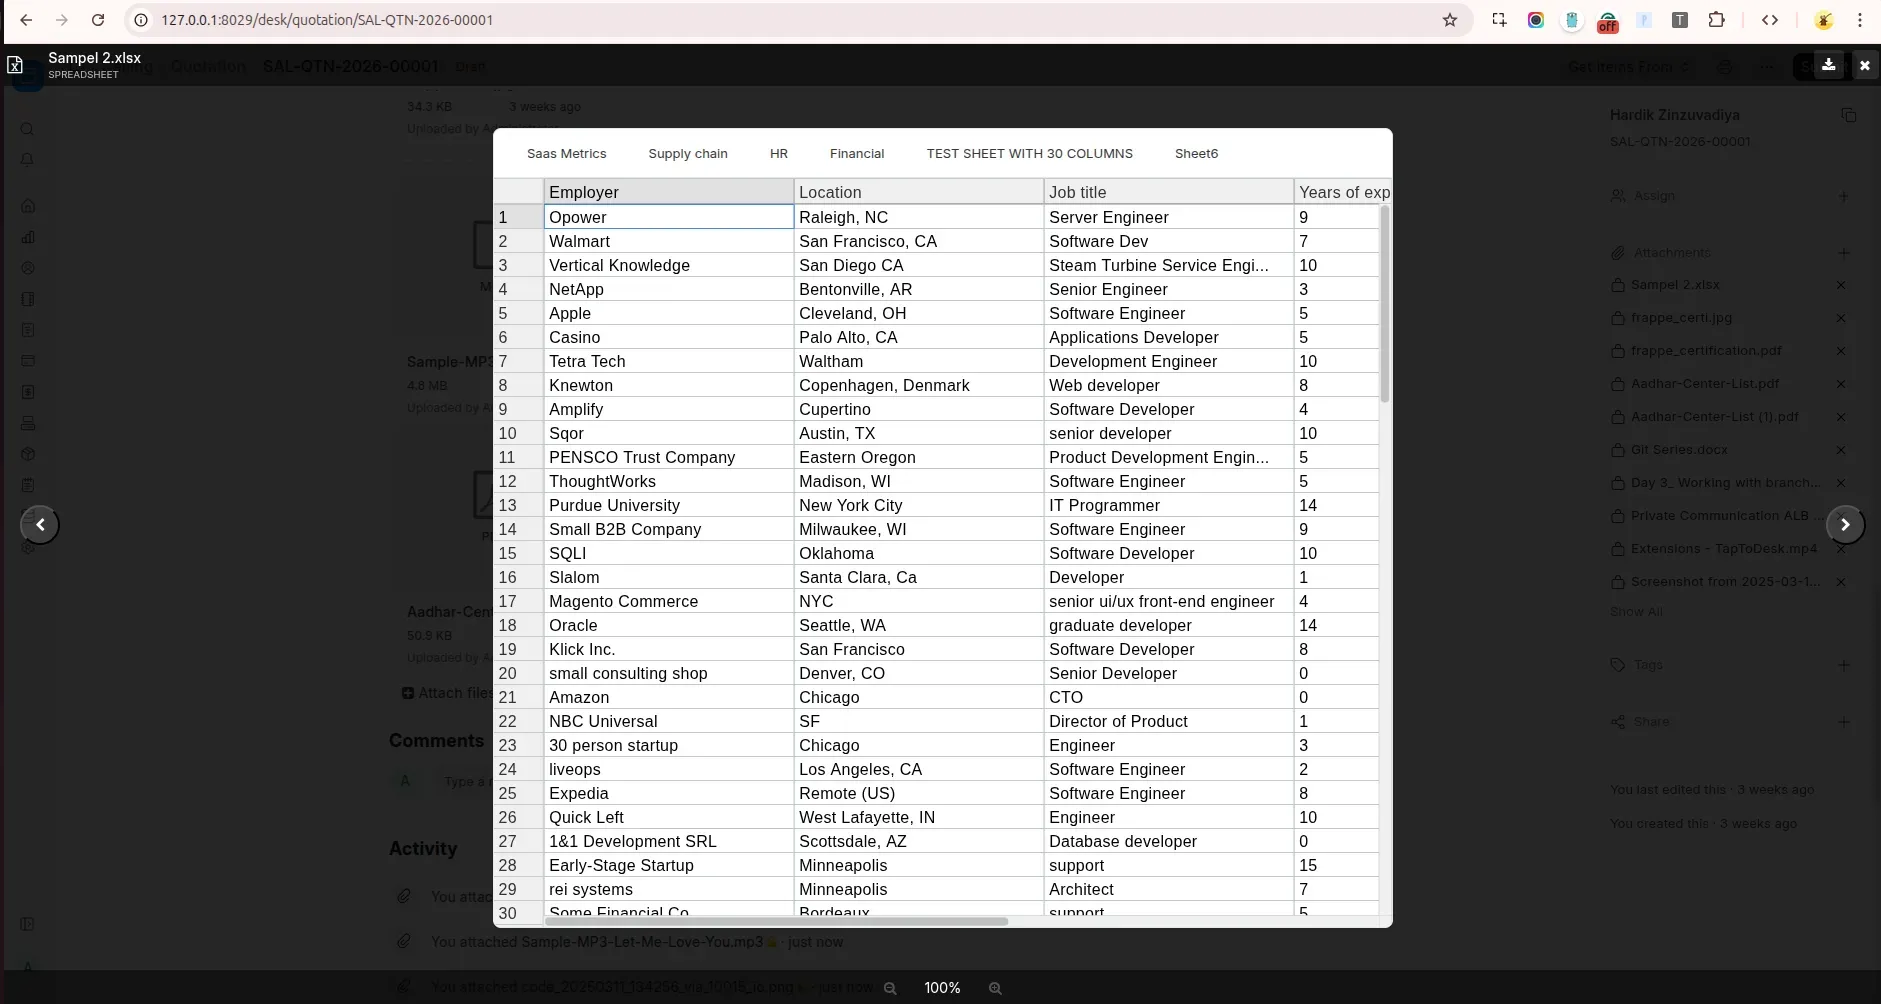
Task: Open the Get Items From dropdown
Action: (x=1628, y=67)
